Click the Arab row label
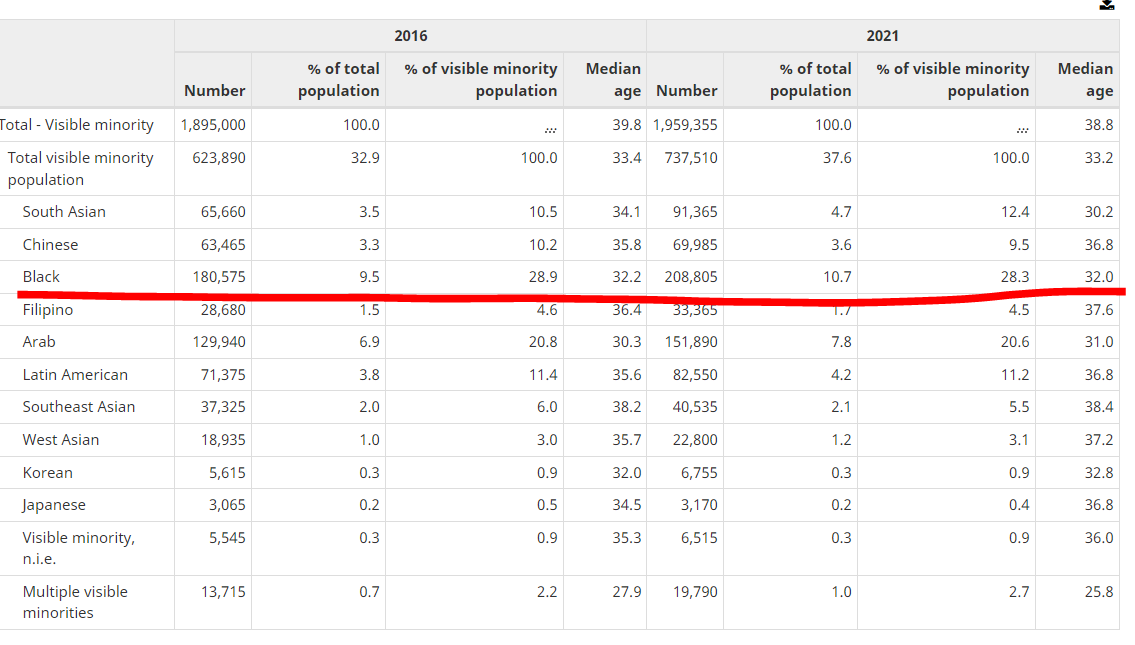The width and height of the screenshot is (1135, 645). (x=39, y=342)
